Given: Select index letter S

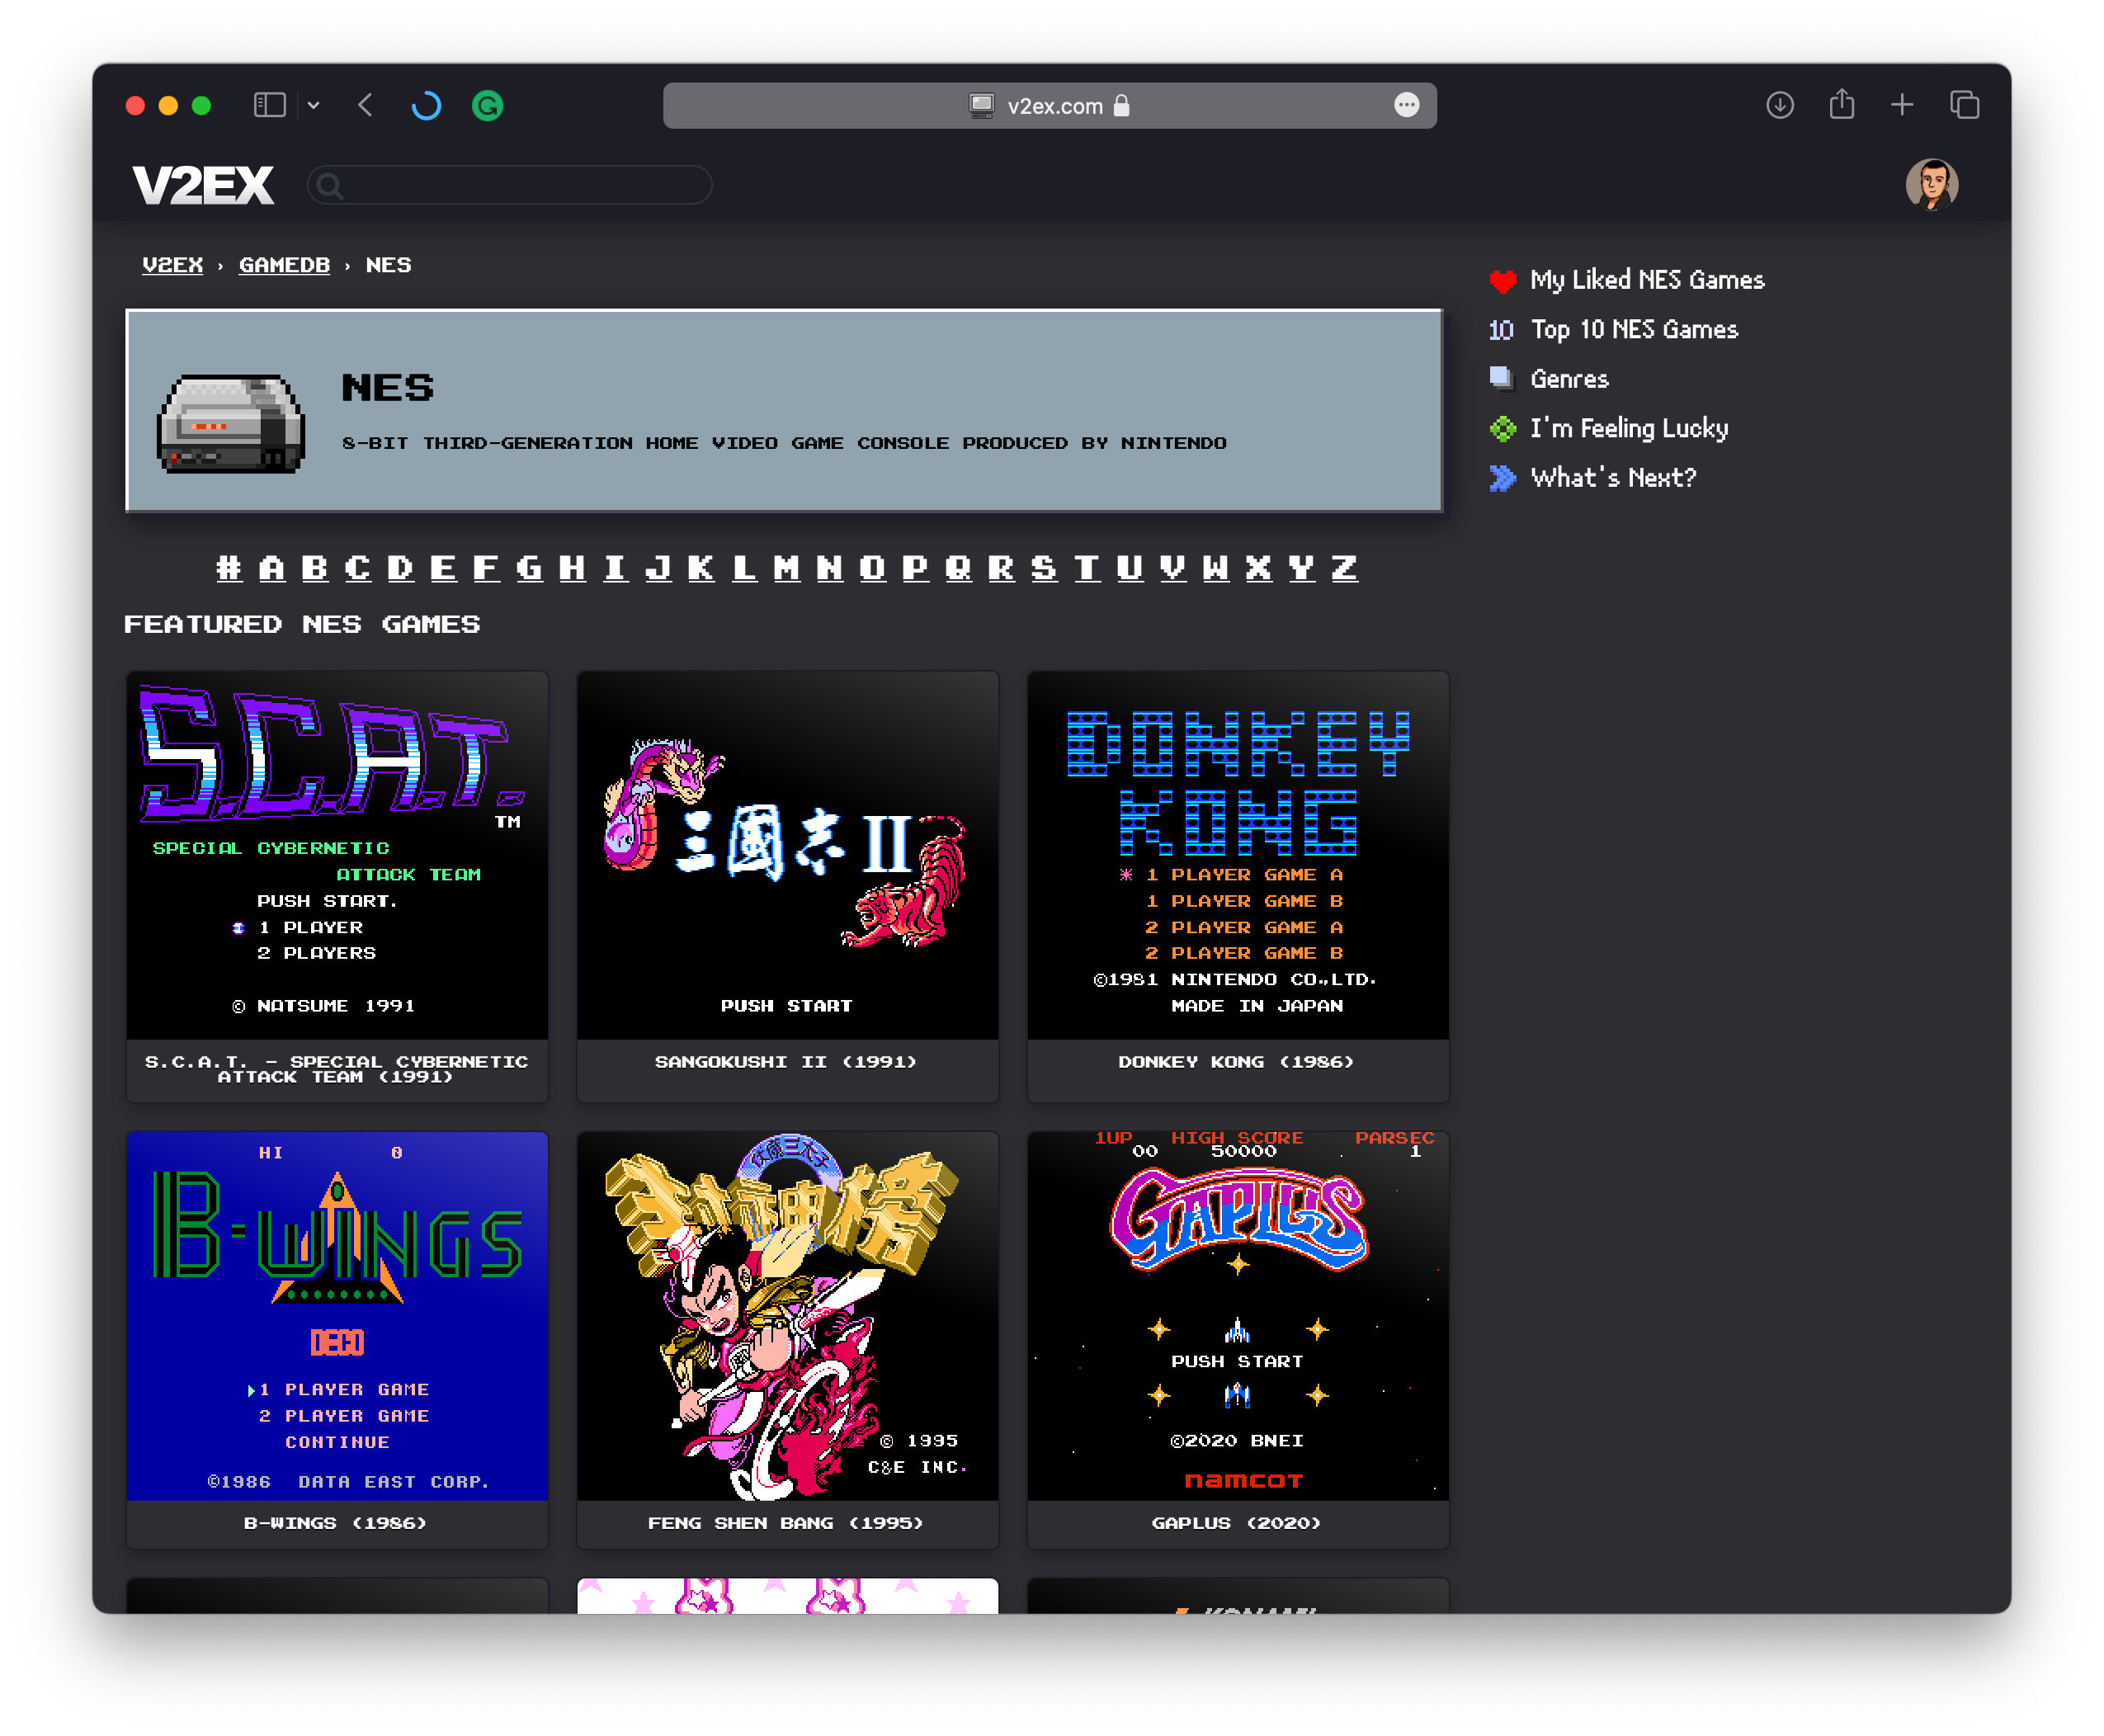Looking at the screenshot, I should point(1044,568).
